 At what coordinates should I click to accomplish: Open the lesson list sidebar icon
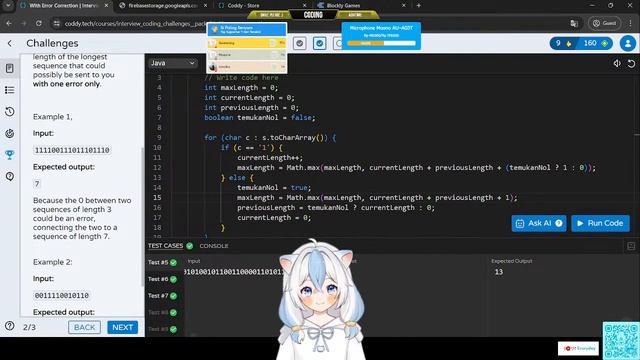tap(10, 90)
